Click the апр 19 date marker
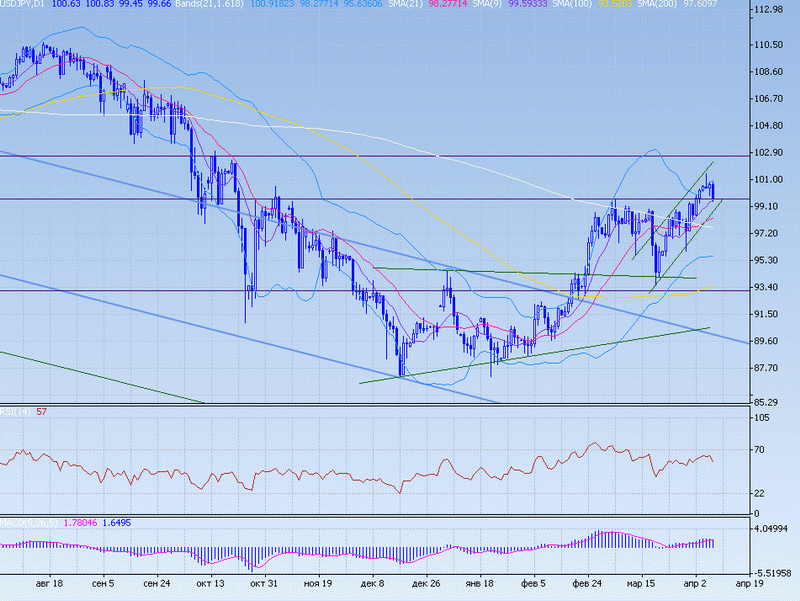The width and height of the screenshot is (800, 601). [750, 582]
